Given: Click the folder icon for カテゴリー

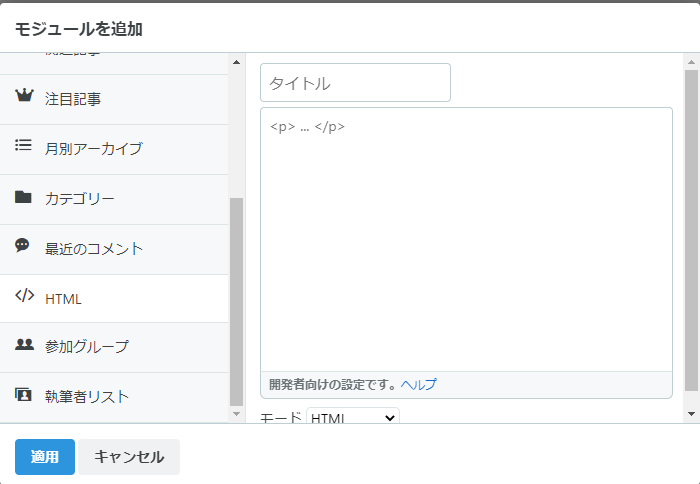Looking at the screenshot, I should [x=23, y=197].
